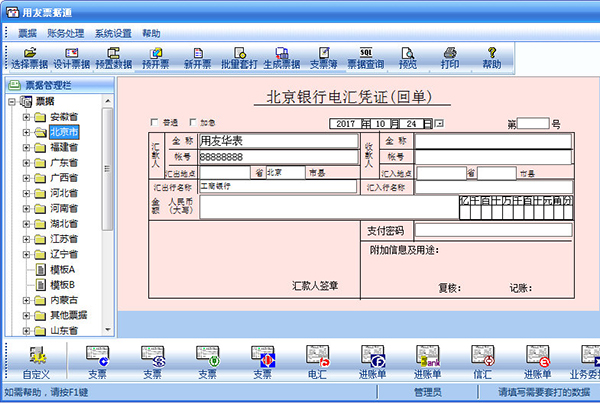Collapse the root 票据 tree node
Viewport: 600px width, 404px height.
coord(11,101)
